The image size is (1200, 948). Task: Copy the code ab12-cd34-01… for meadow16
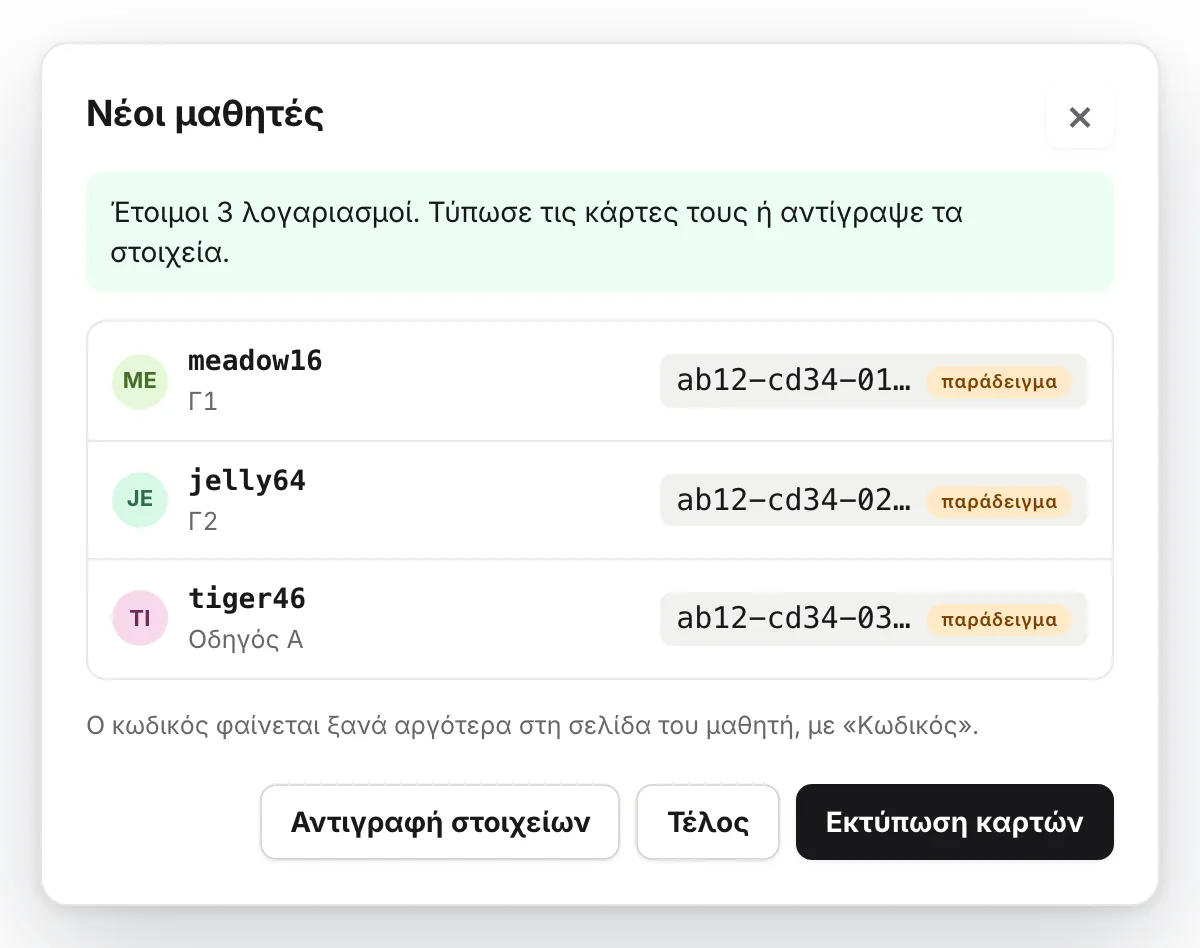click(x=794, y=381)
